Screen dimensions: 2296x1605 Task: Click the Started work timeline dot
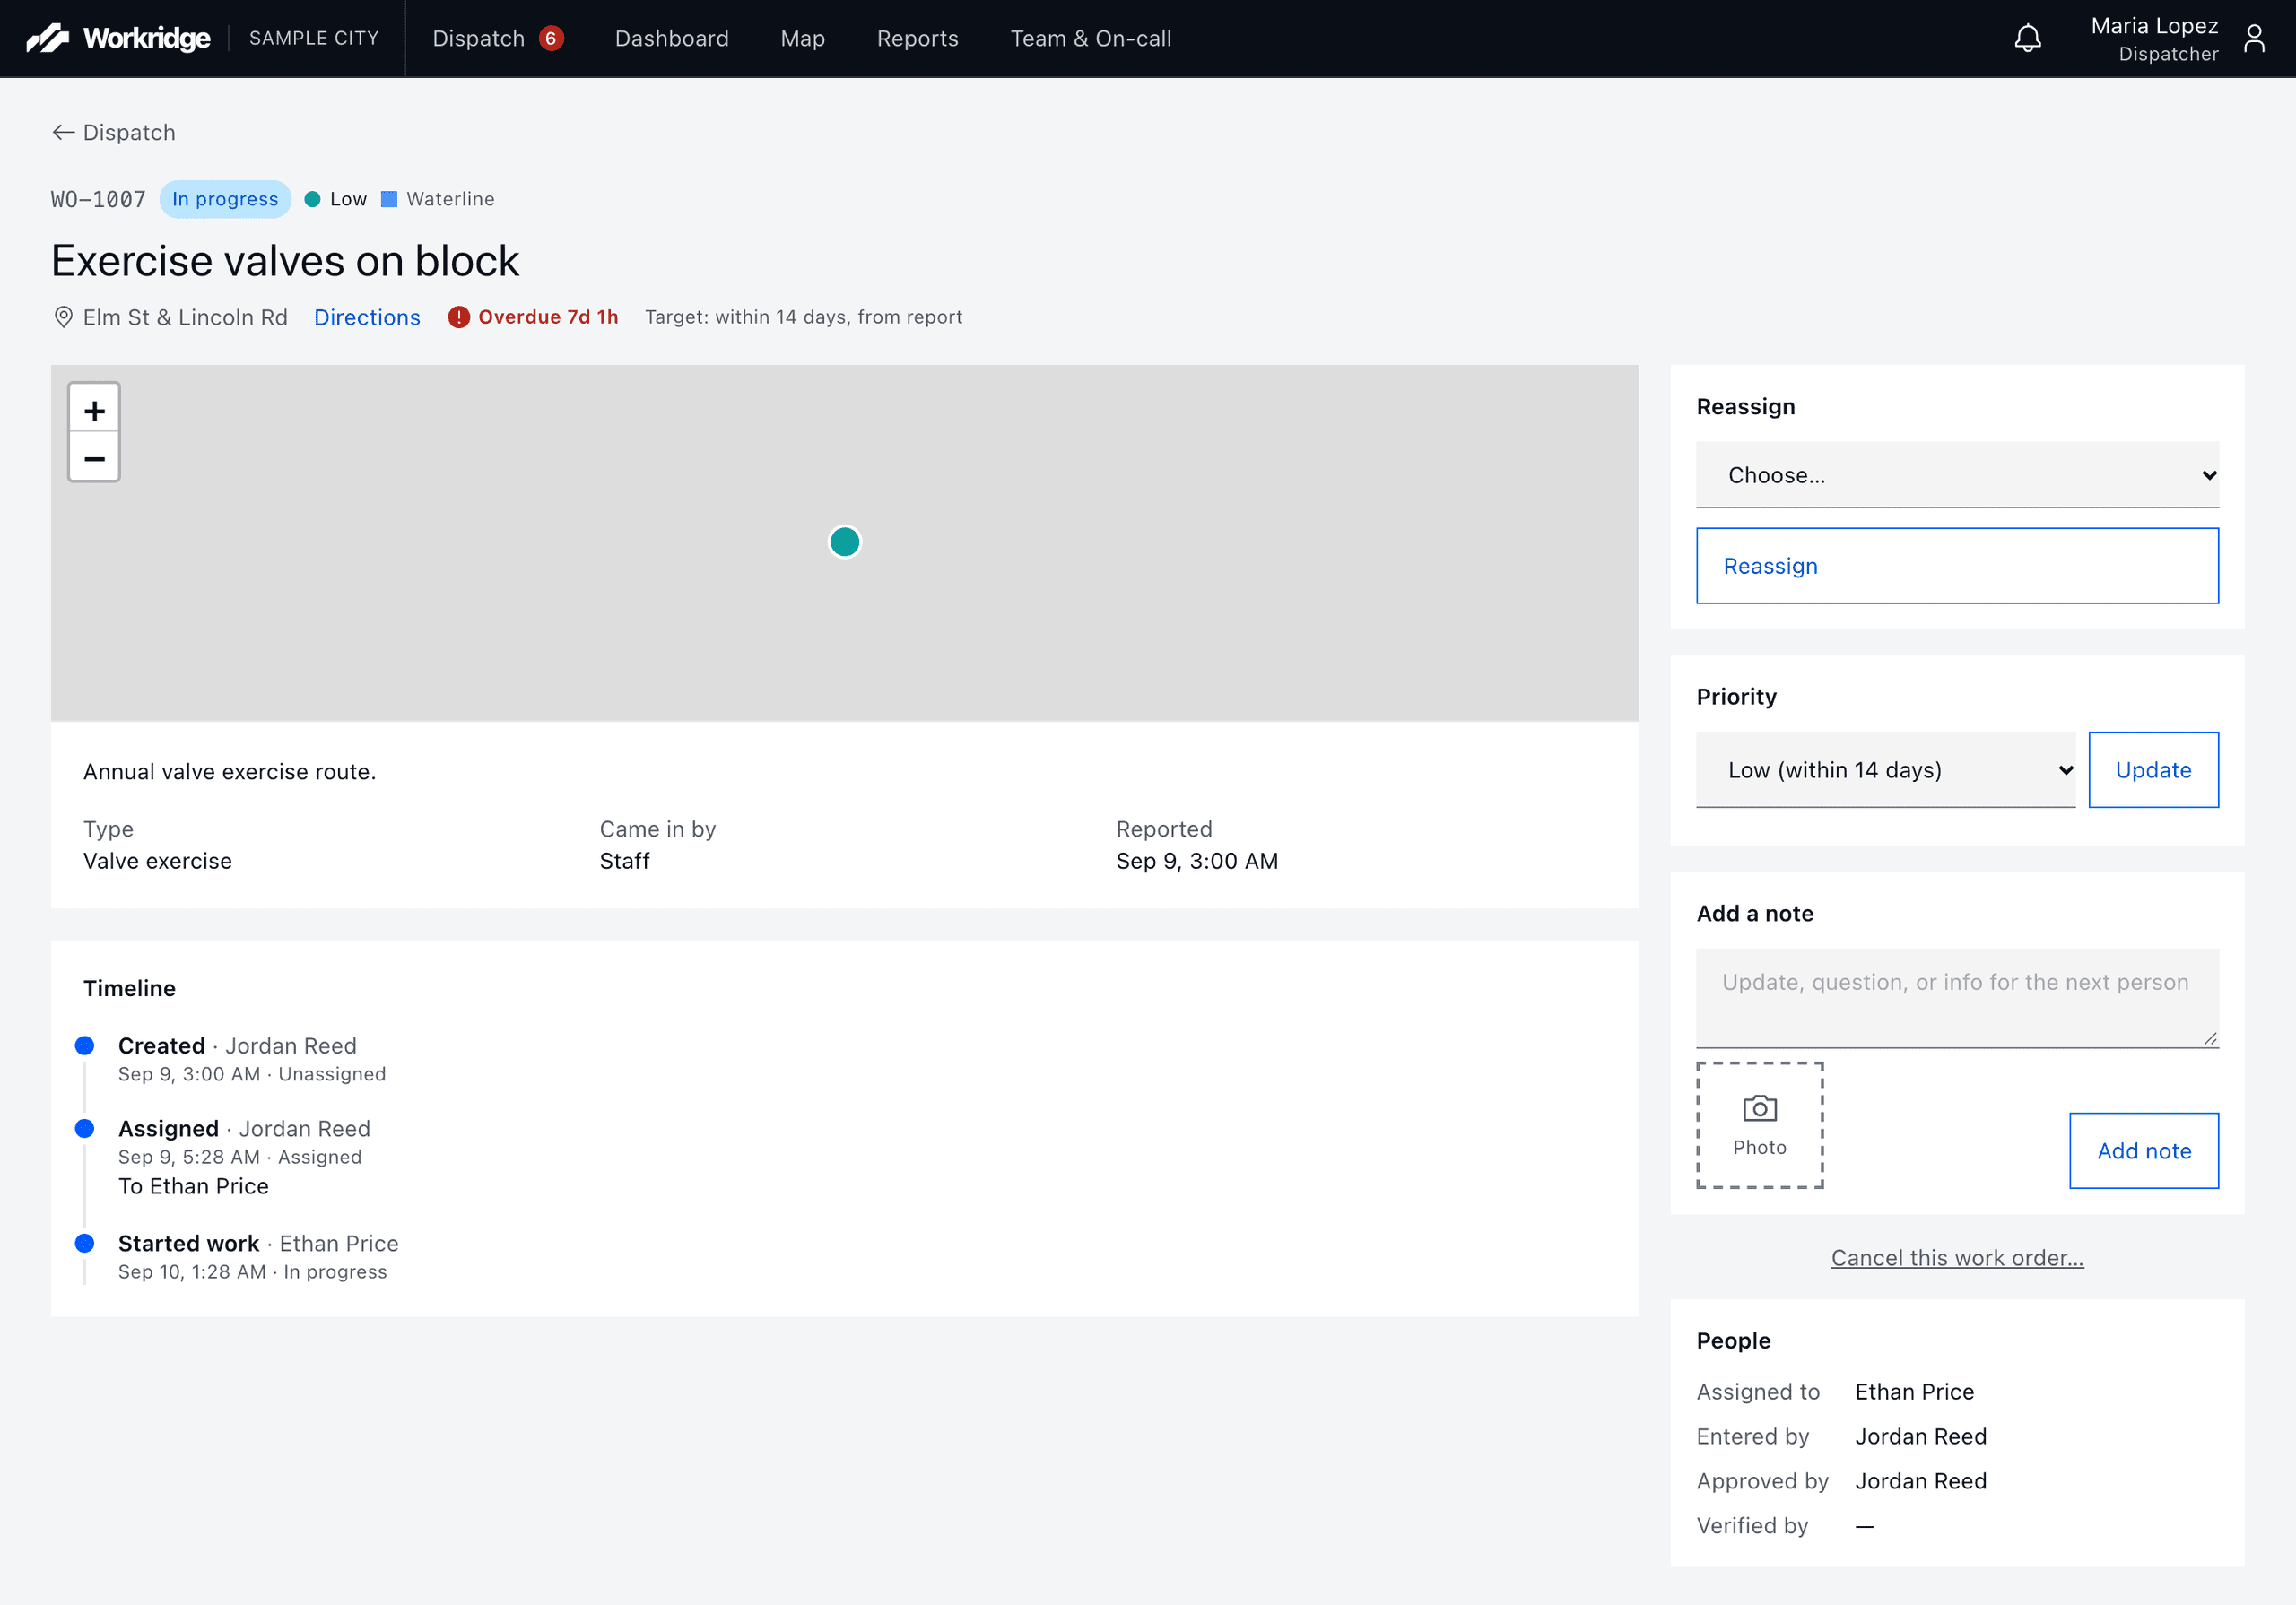85,1244
